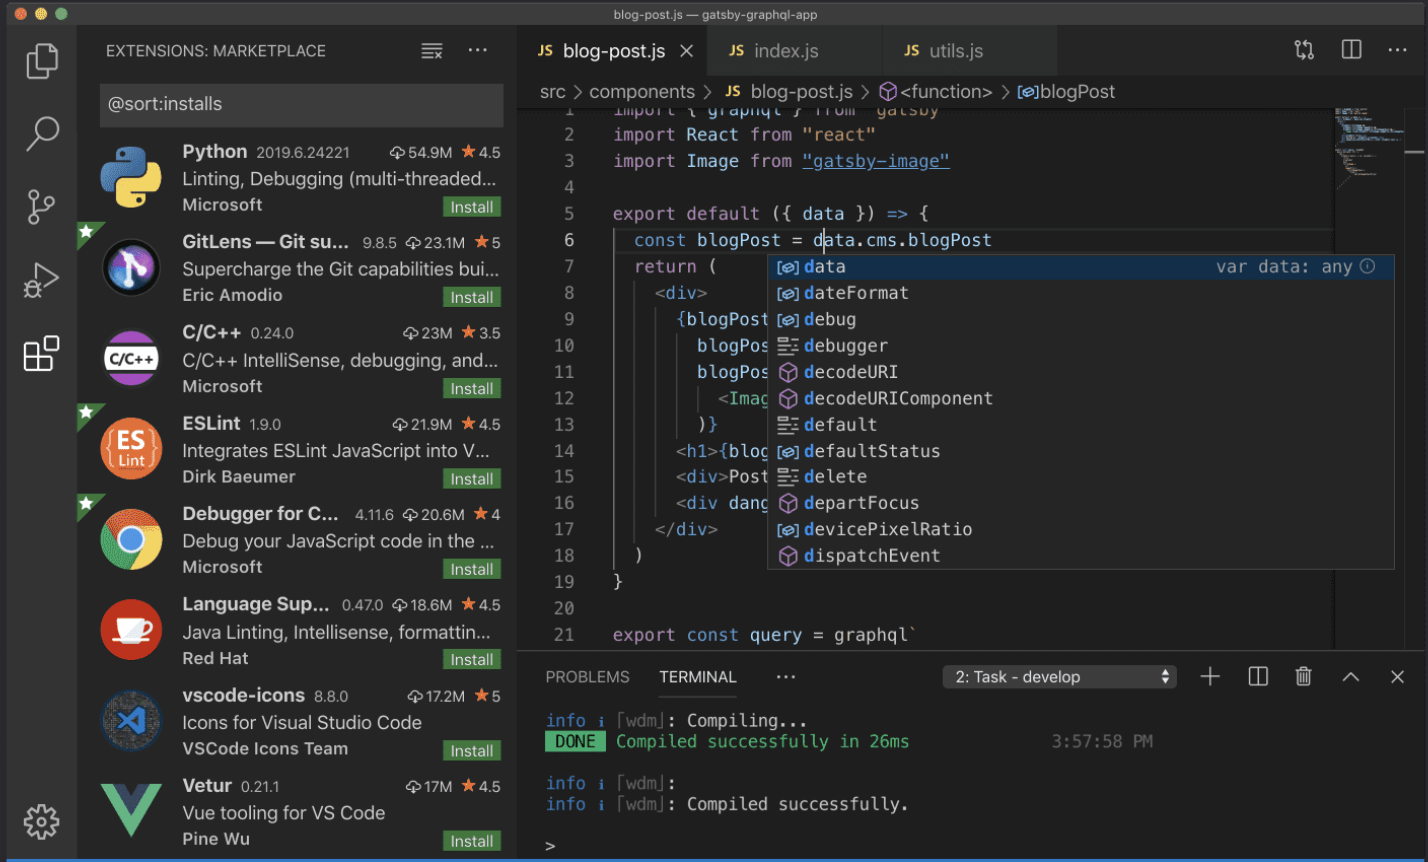Install the GitLens extension
Viewport: 1428px width, 862px height.
472,297
